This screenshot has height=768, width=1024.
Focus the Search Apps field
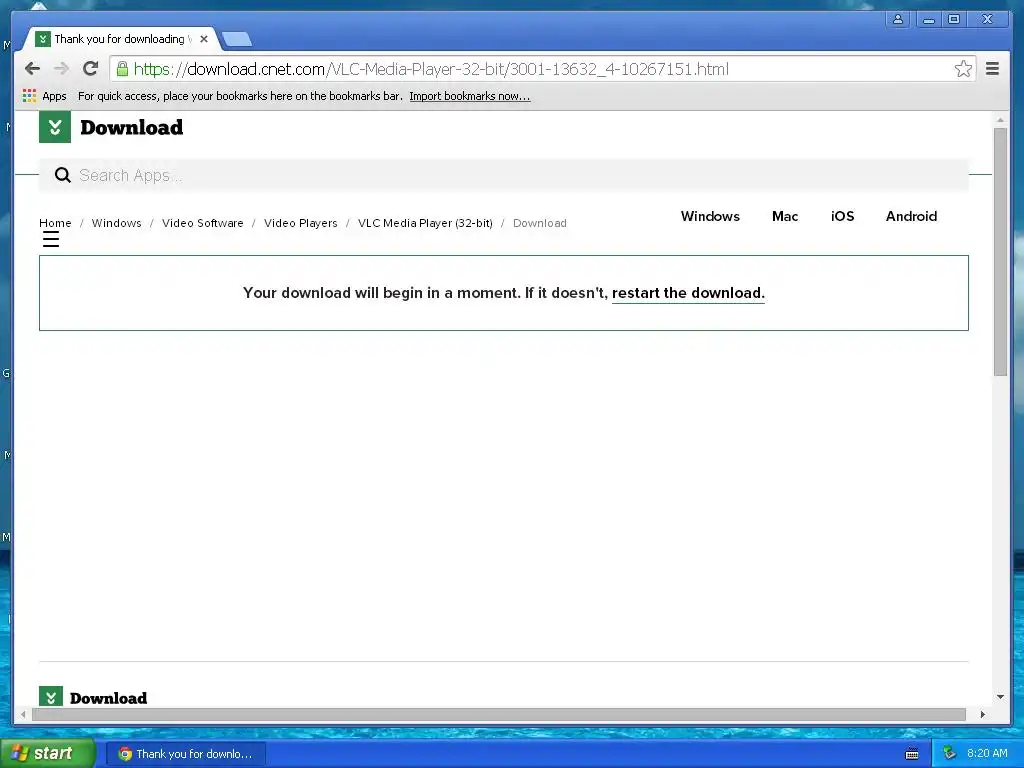pyautogui.click(x=504, y=175)
